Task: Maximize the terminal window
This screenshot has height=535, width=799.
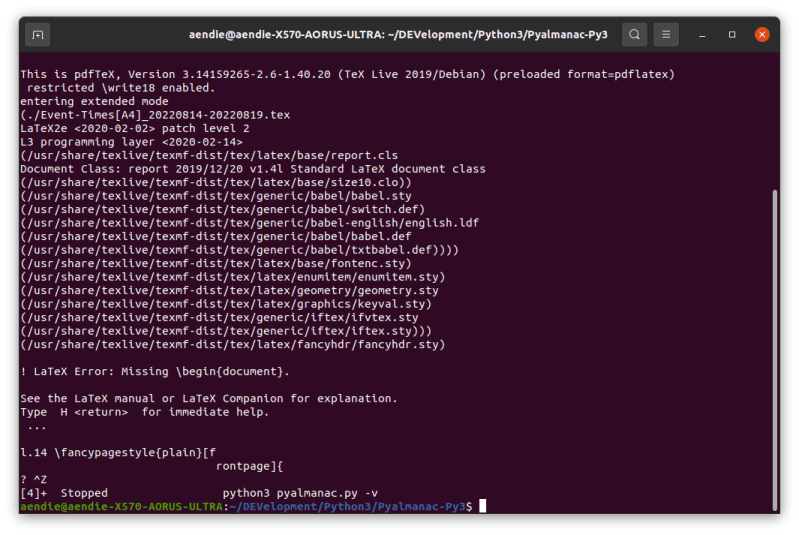Action: (732, 35)
